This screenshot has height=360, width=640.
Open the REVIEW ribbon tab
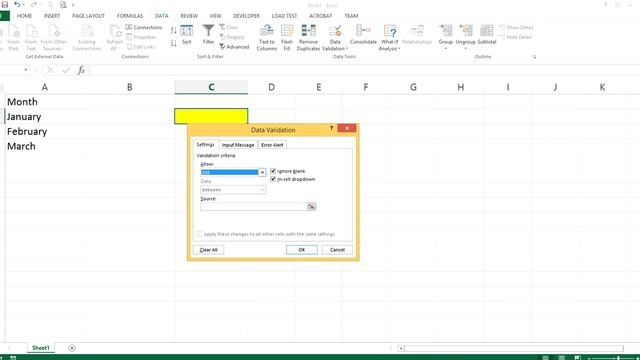tap(189, 16)
